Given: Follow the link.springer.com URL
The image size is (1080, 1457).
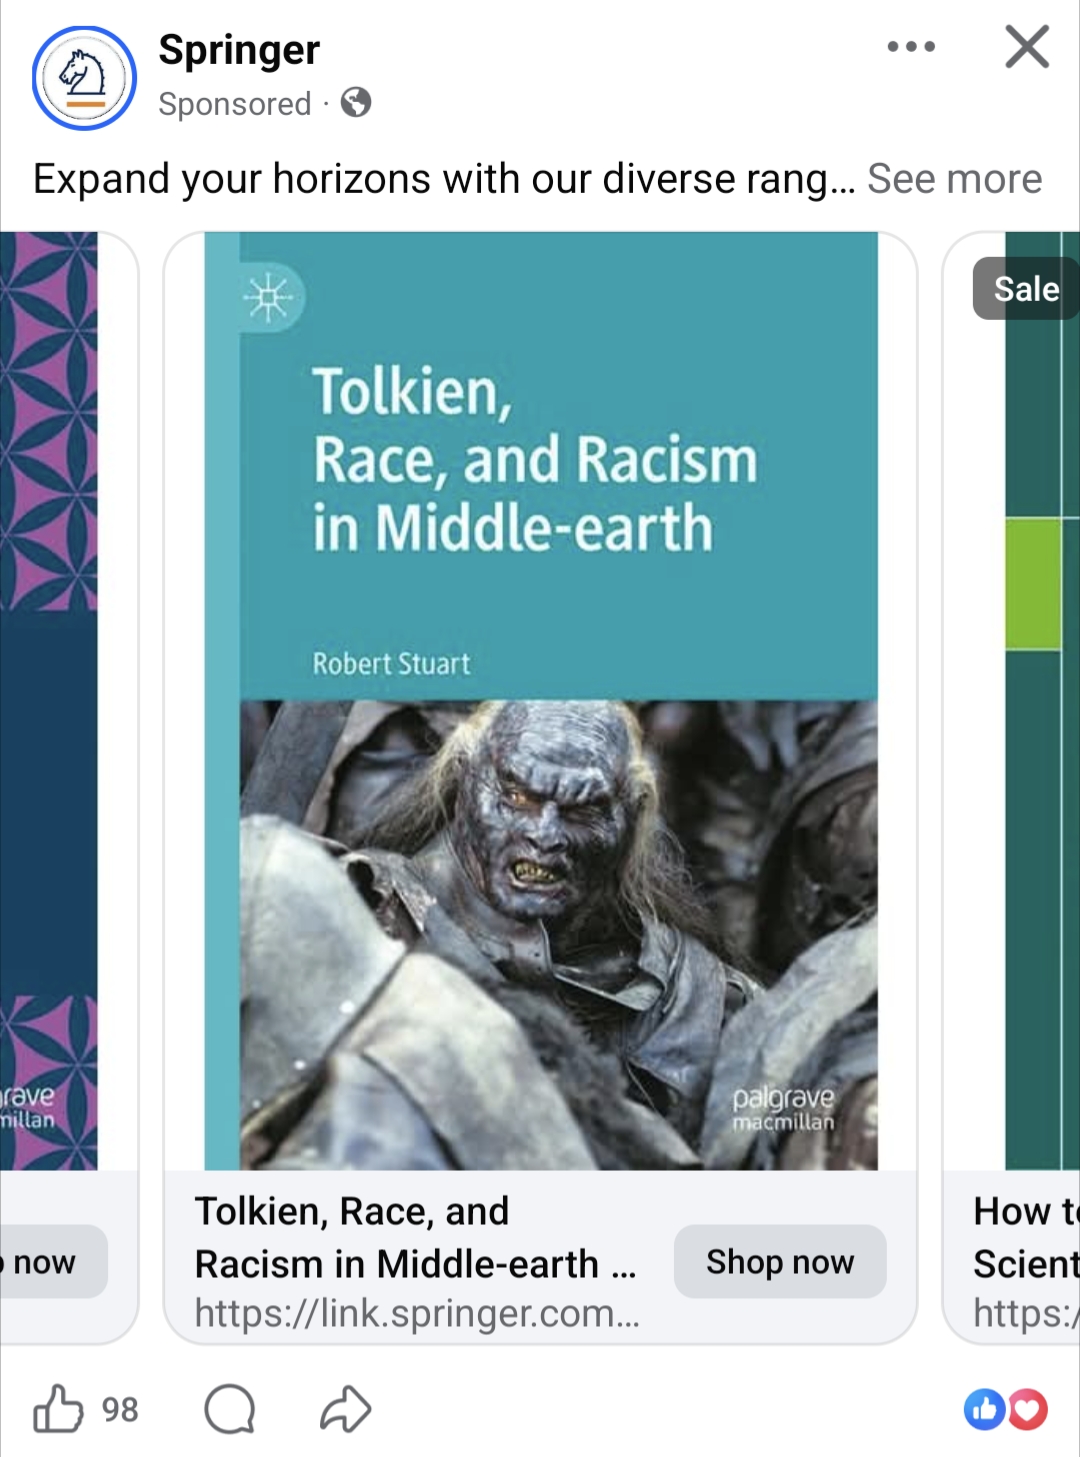Looking at the screenshot, I should coord(417,1313).
